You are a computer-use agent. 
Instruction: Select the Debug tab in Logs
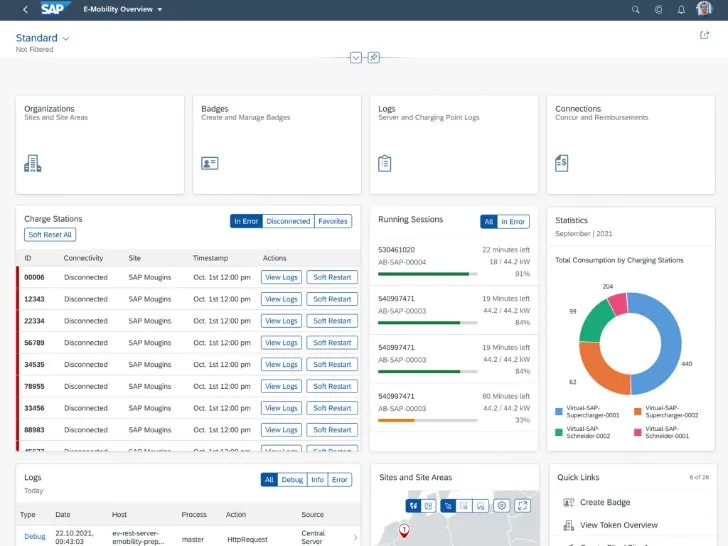point(292,480)
